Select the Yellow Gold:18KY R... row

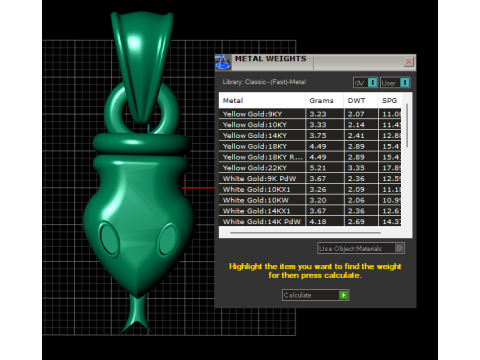coord(310,157)
